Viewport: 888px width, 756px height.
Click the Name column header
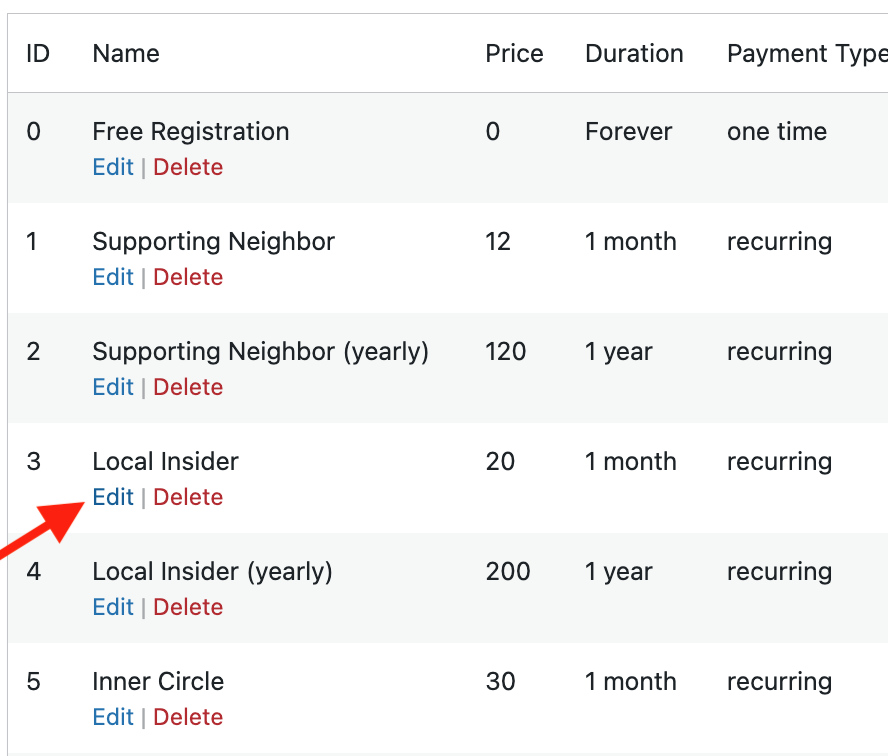pyautogui.click(x=126, y=53)
